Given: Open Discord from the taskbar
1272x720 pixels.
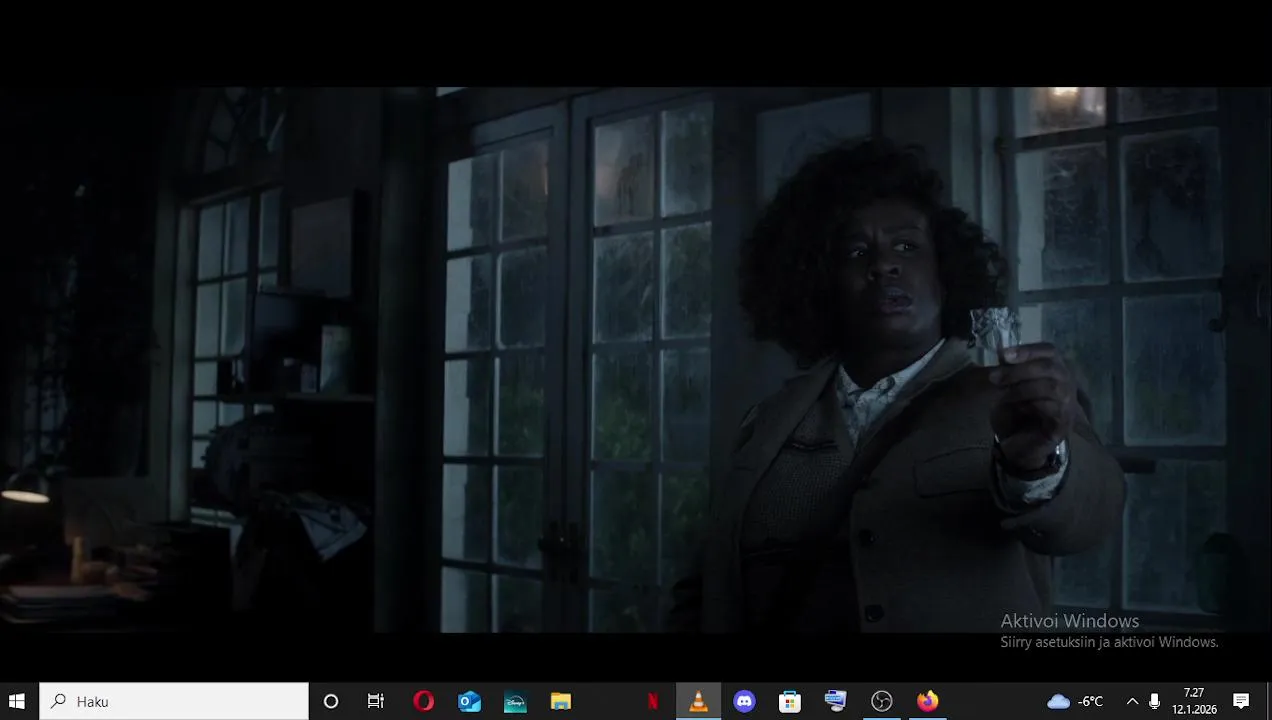Looking at the screenshot, I should pyautogui.click(x=744, y=701).
